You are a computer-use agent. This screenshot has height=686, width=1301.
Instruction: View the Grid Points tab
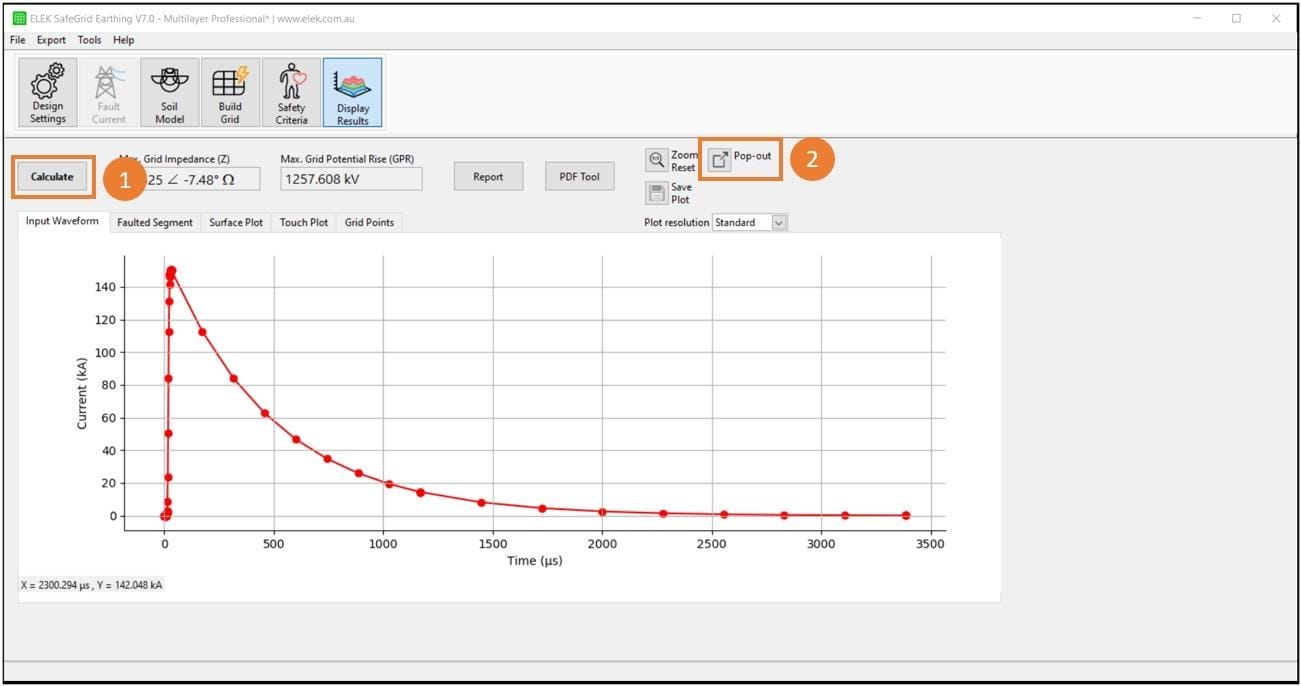[369, 222]
